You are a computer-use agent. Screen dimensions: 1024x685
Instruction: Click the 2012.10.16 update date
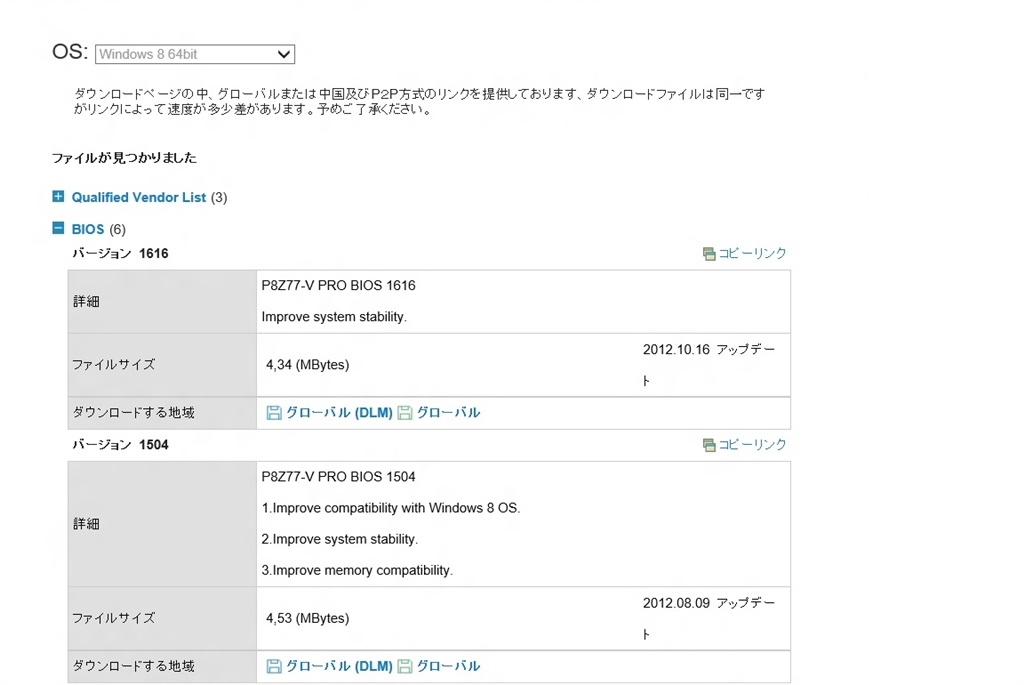tap(676, 349)
